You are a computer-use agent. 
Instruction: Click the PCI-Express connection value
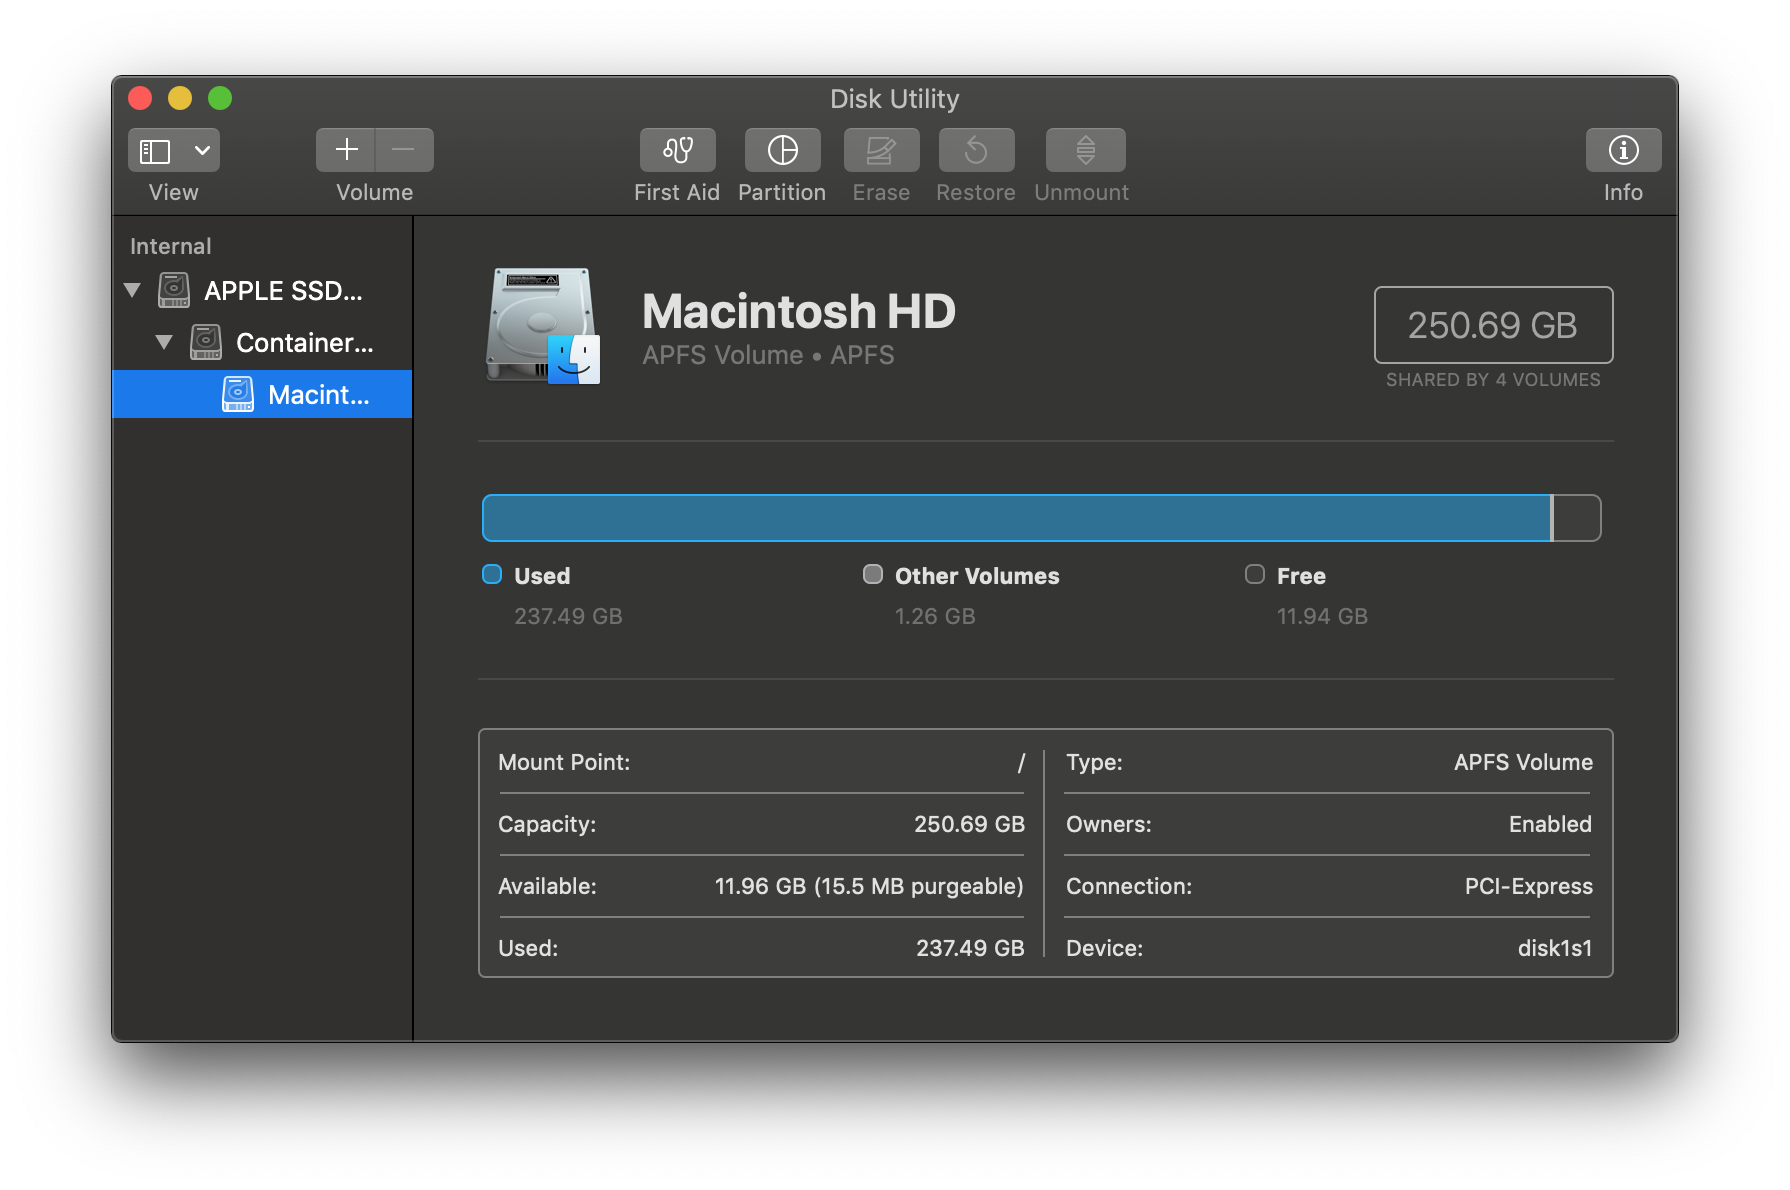(1528, 887)
